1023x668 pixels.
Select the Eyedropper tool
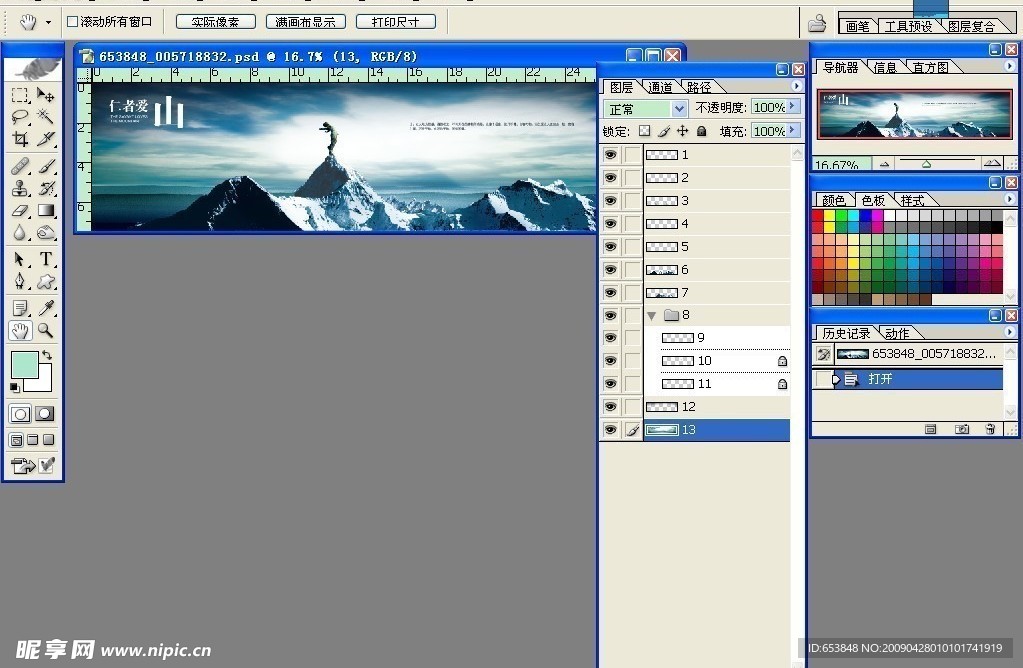(x=46, y=309)
